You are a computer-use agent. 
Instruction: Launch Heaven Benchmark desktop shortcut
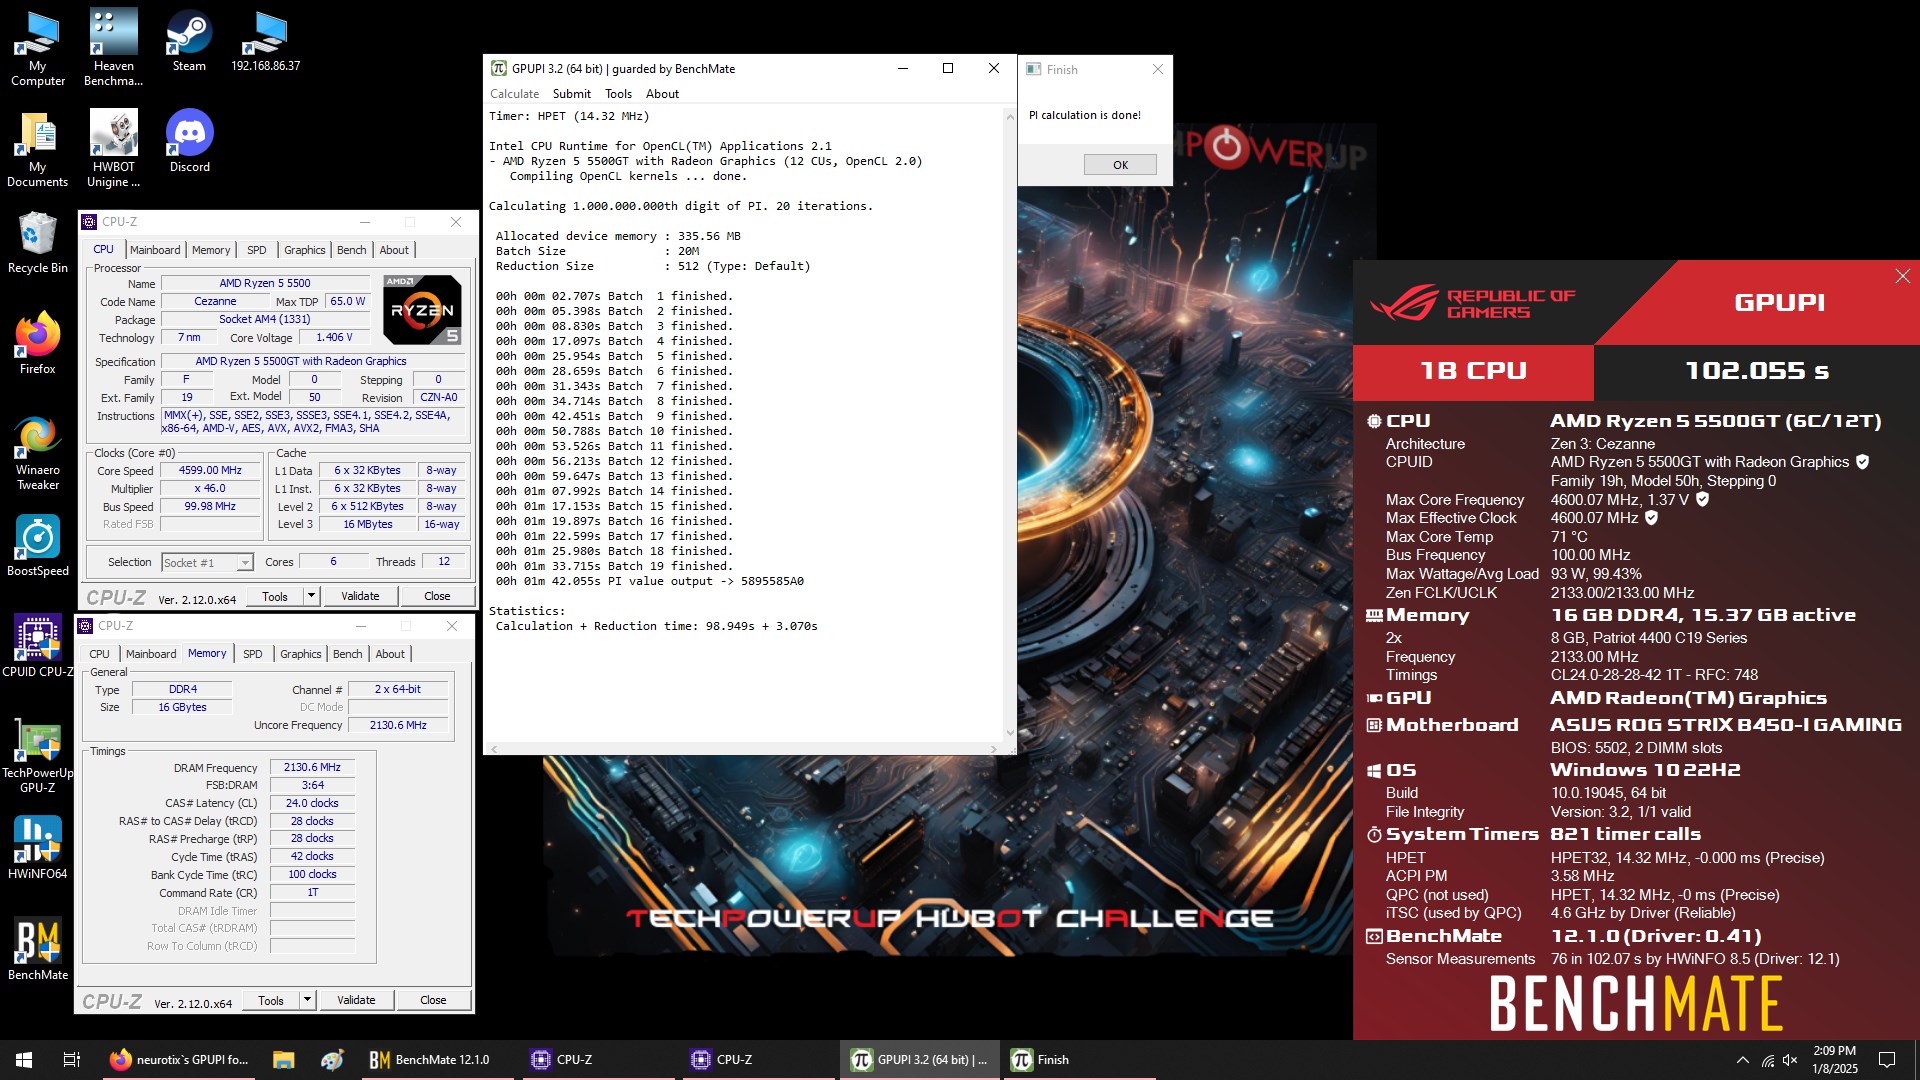click(113, 49)
